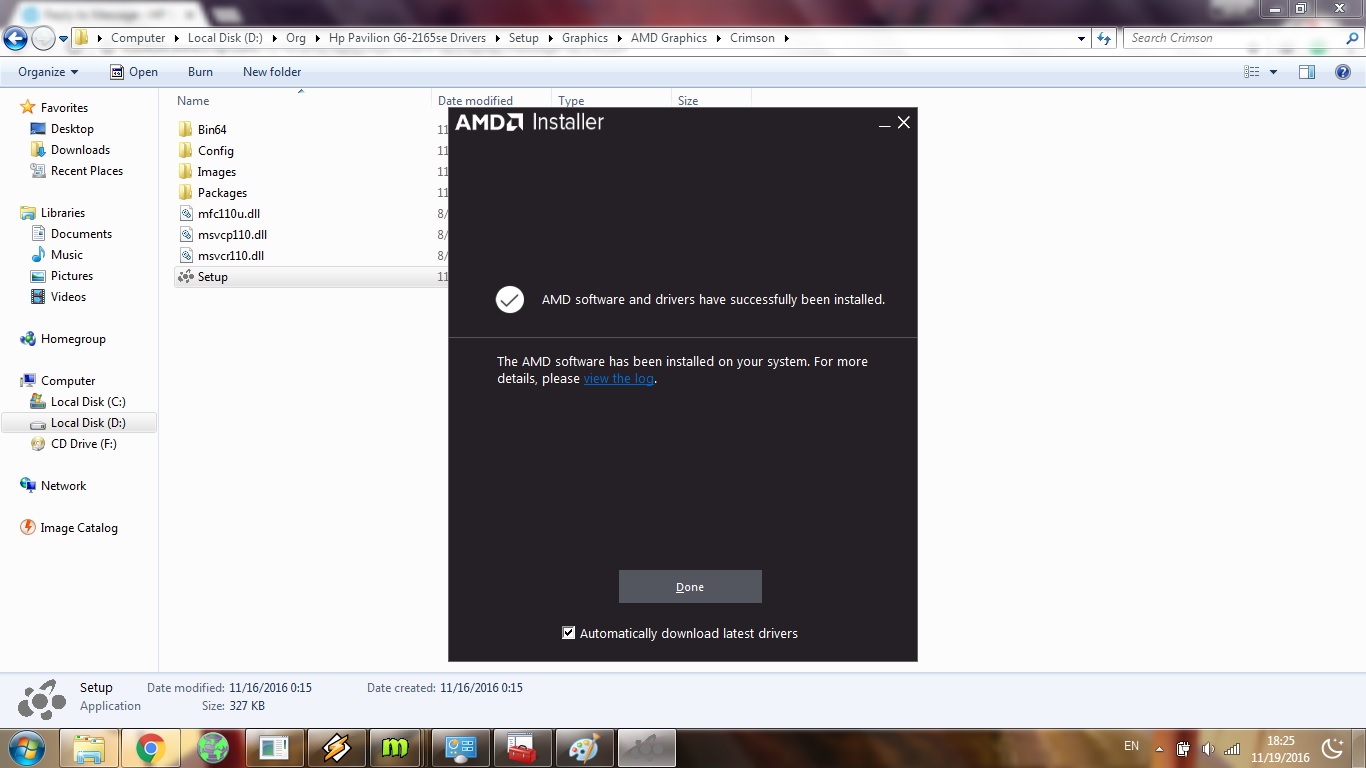Click Burn in the Explorer toolbar
The image size is (1366, 768).
tap(200, 72)
